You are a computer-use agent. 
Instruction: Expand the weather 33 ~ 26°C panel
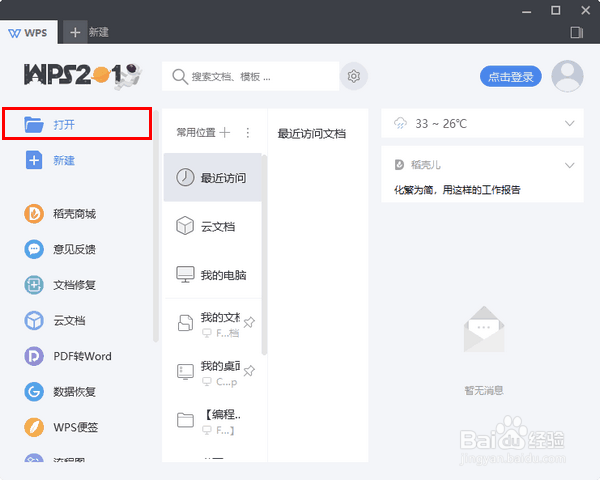click(x=569, y=123)
